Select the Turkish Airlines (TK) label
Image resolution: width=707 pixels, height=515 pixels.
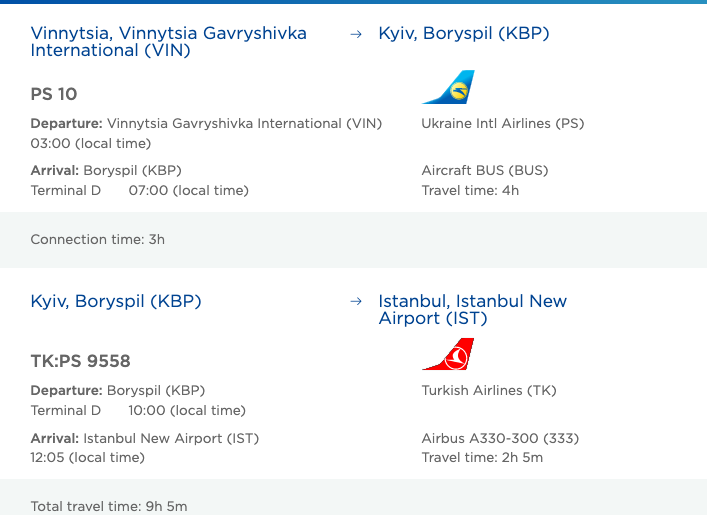pyautogui.click(x=489, y=391)
